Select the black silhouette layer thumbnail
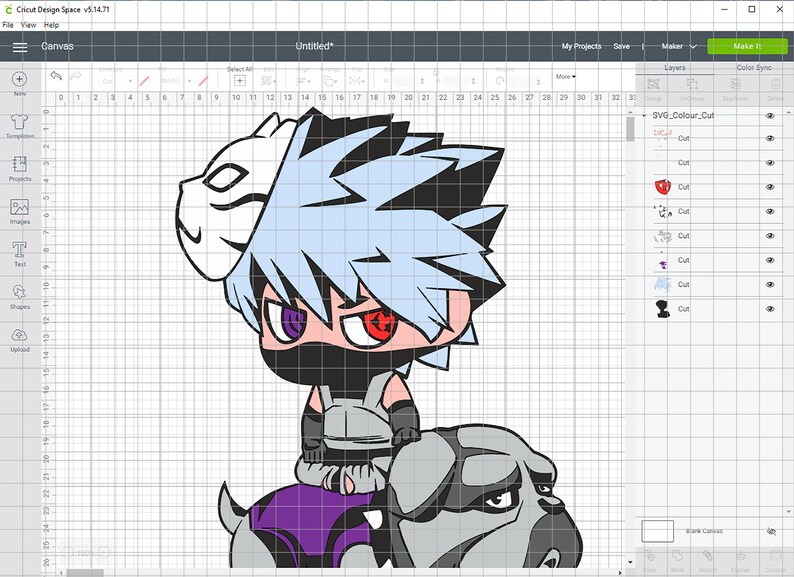 point(662,309)
